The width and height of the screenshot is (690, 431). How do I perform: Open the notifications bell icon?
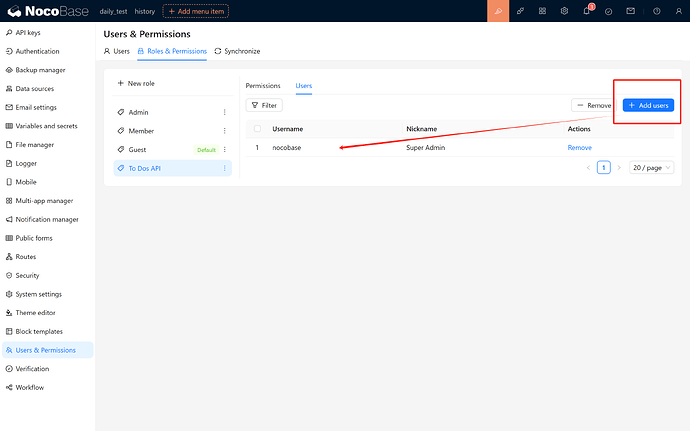point(587,11)
